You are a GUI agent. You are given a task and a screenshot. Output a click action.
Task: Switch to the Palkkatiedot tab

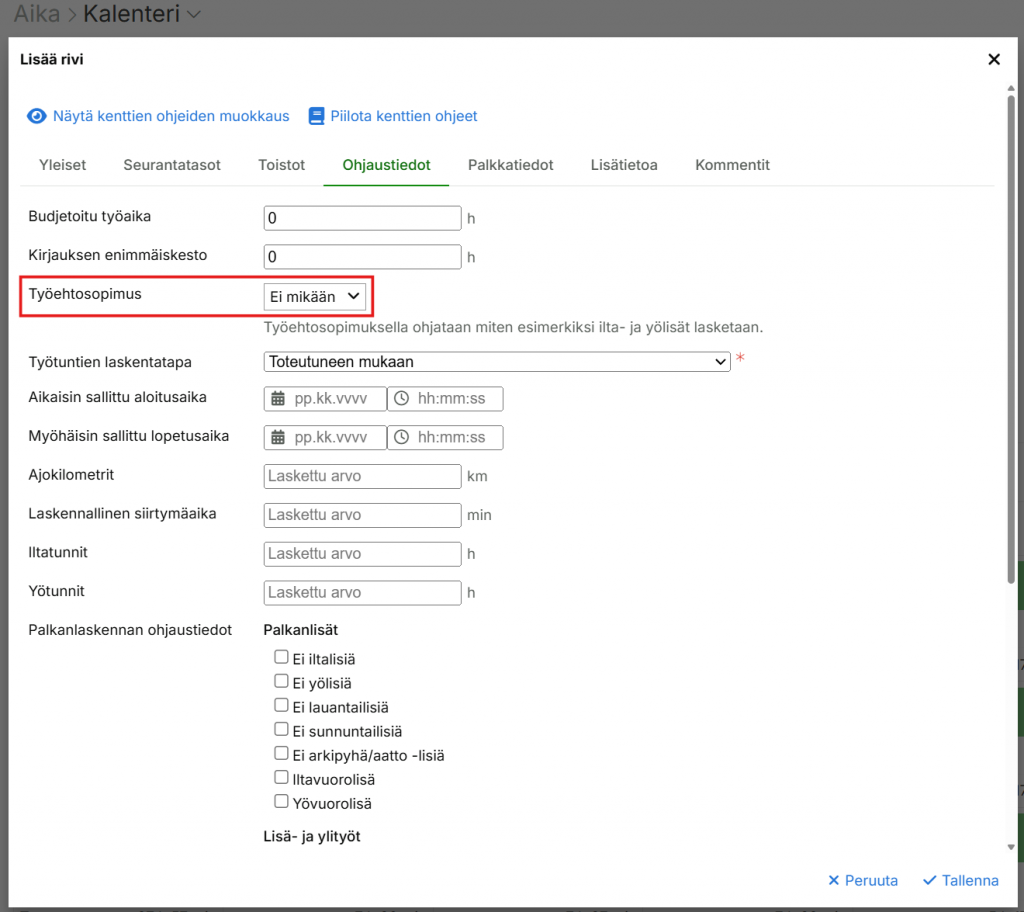click(510, 165)
